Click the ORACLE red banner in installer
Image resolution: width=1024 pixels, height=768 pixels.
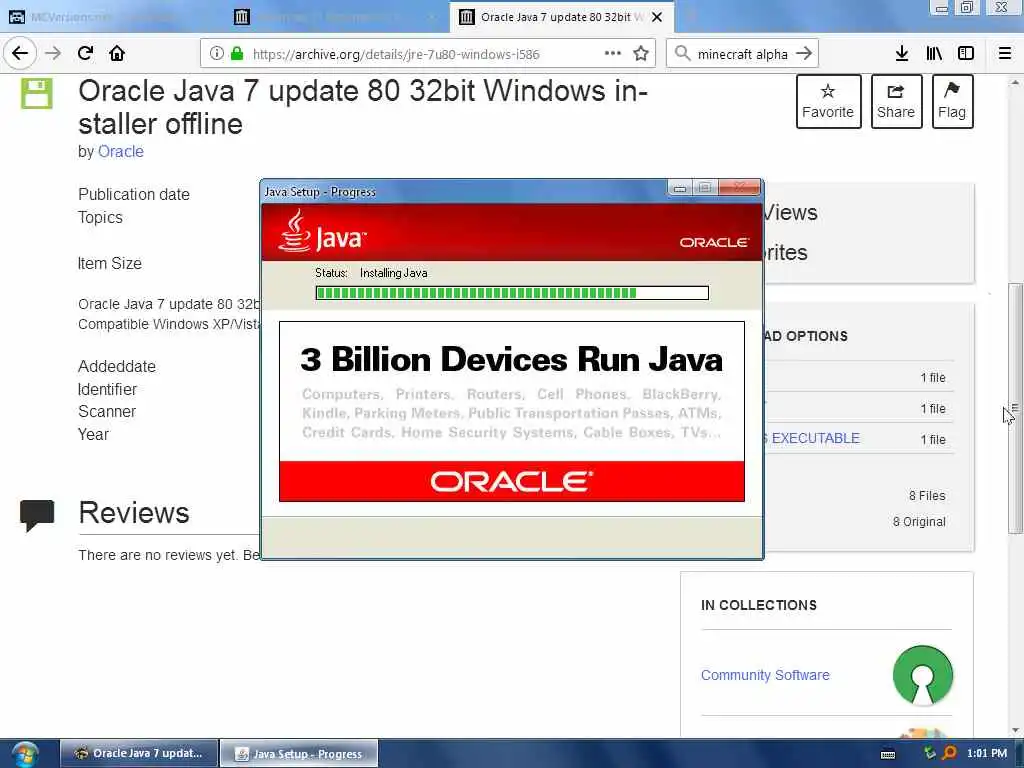click(512, 481)
